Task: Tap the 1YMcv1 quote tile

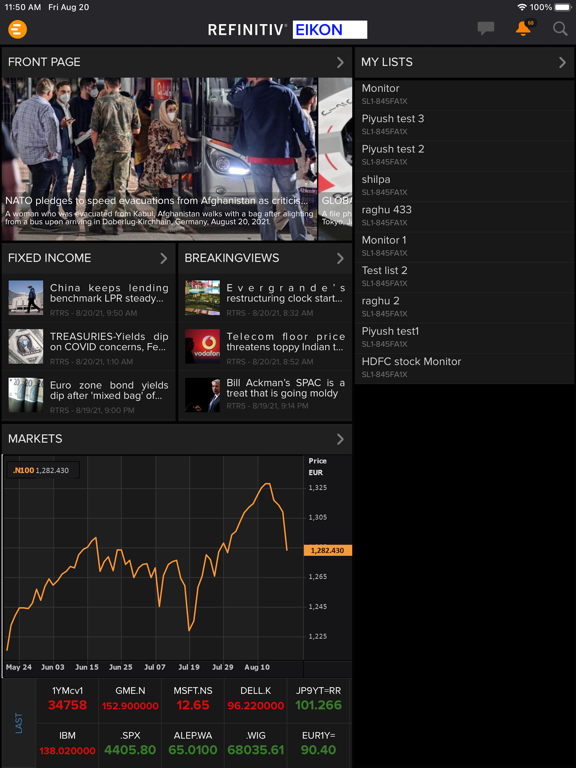Action: pyautogui.click(x=68, y=700)
